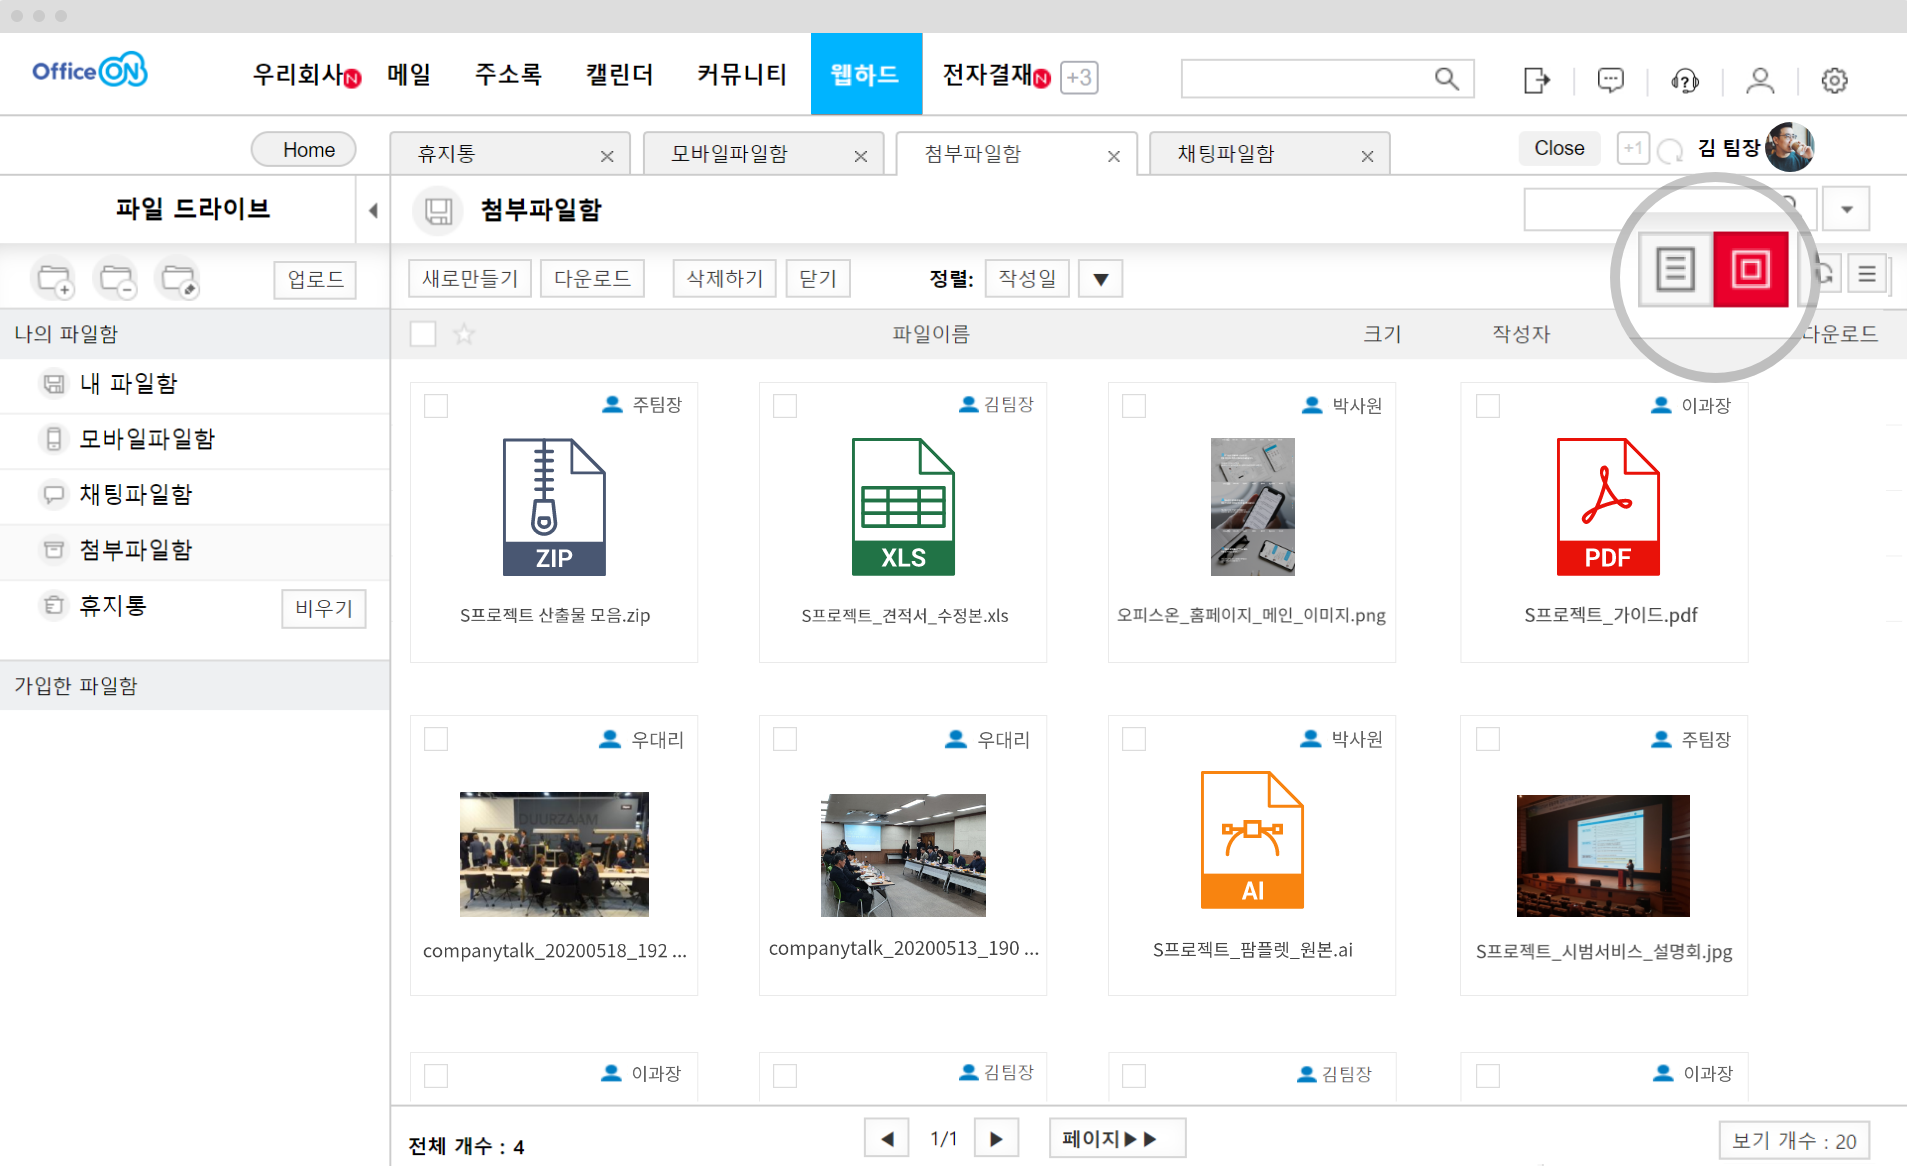
Task: Click the add folder icon
Action: pos(54,279)
